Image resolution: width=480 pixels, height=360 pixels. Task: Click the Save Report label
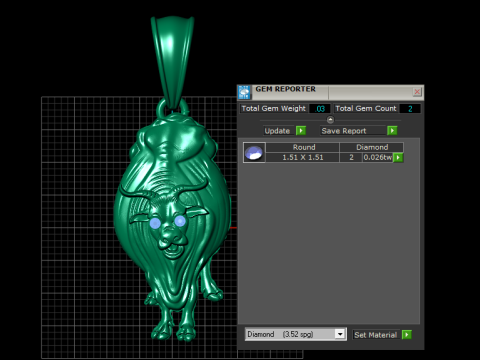pyautogui.click(x=344, y=131)
